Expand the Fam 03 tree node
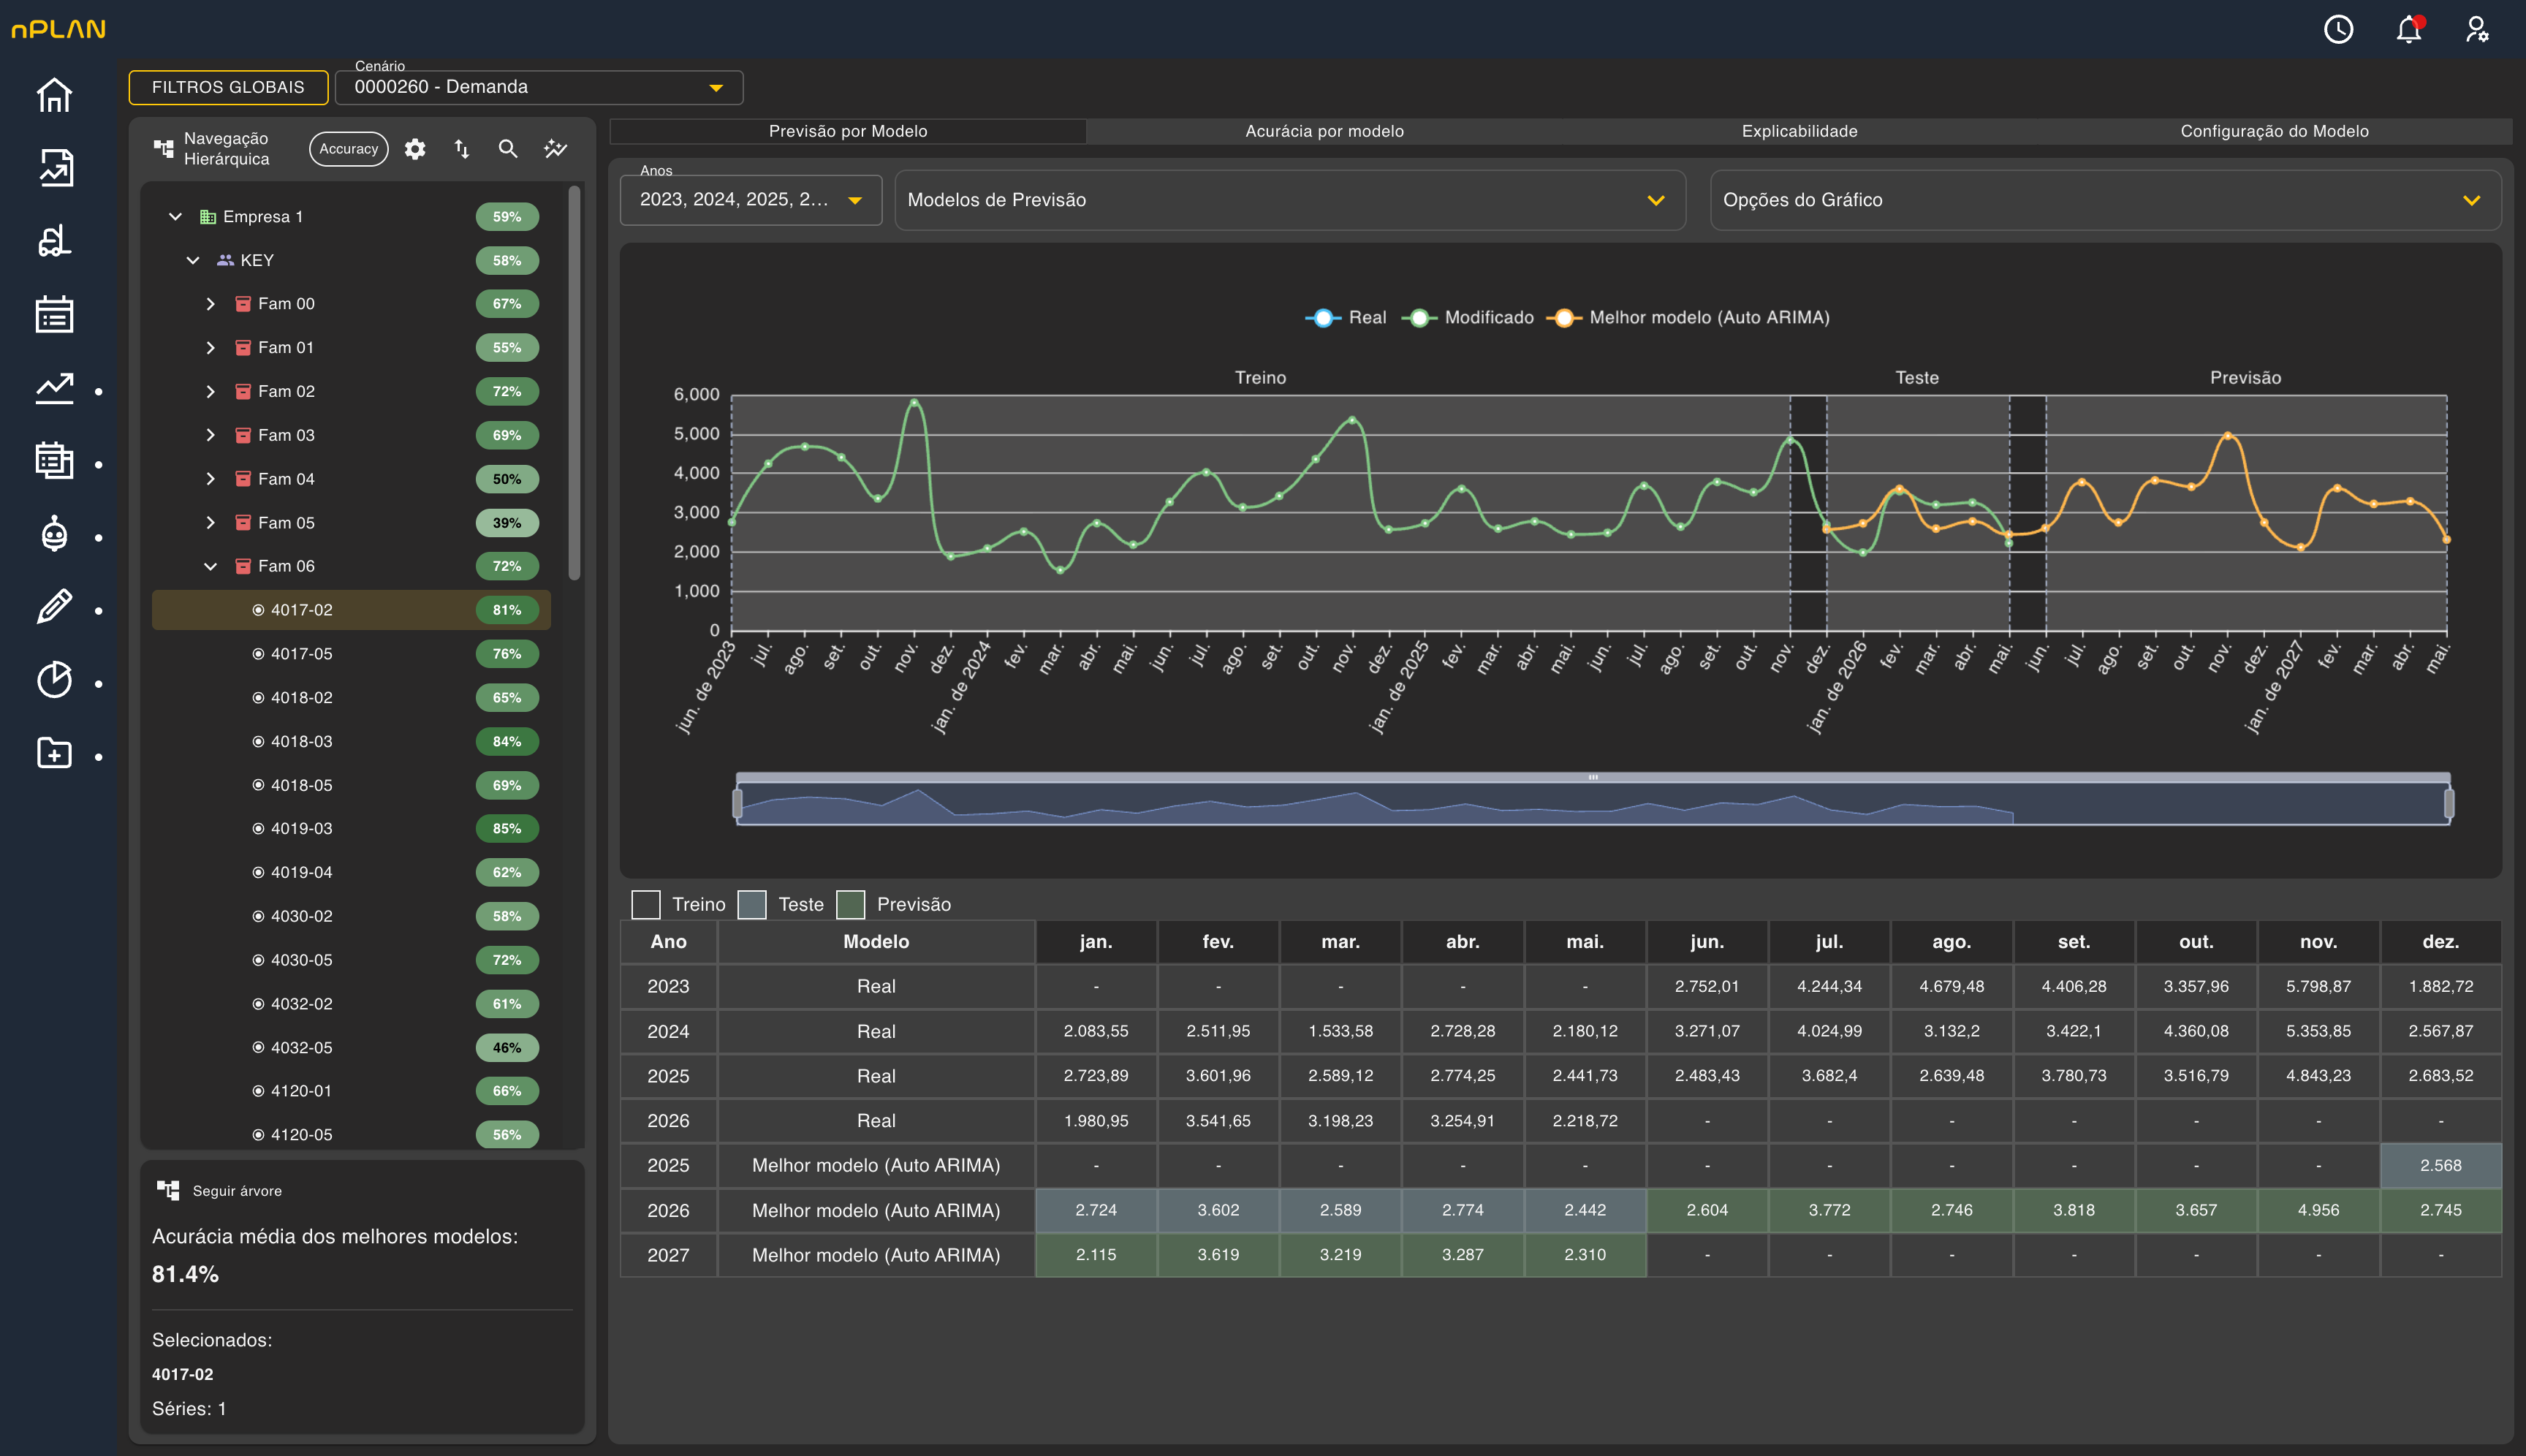The height and width of the screenshot is (1456, 2526). pos(210,435)
